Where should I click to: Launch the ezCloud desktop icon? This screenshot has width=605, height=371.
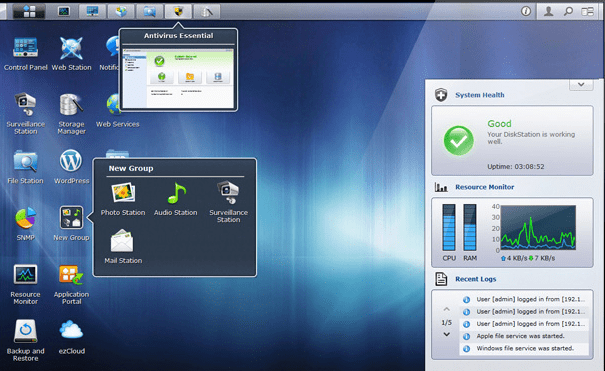(x=71, y=337)
